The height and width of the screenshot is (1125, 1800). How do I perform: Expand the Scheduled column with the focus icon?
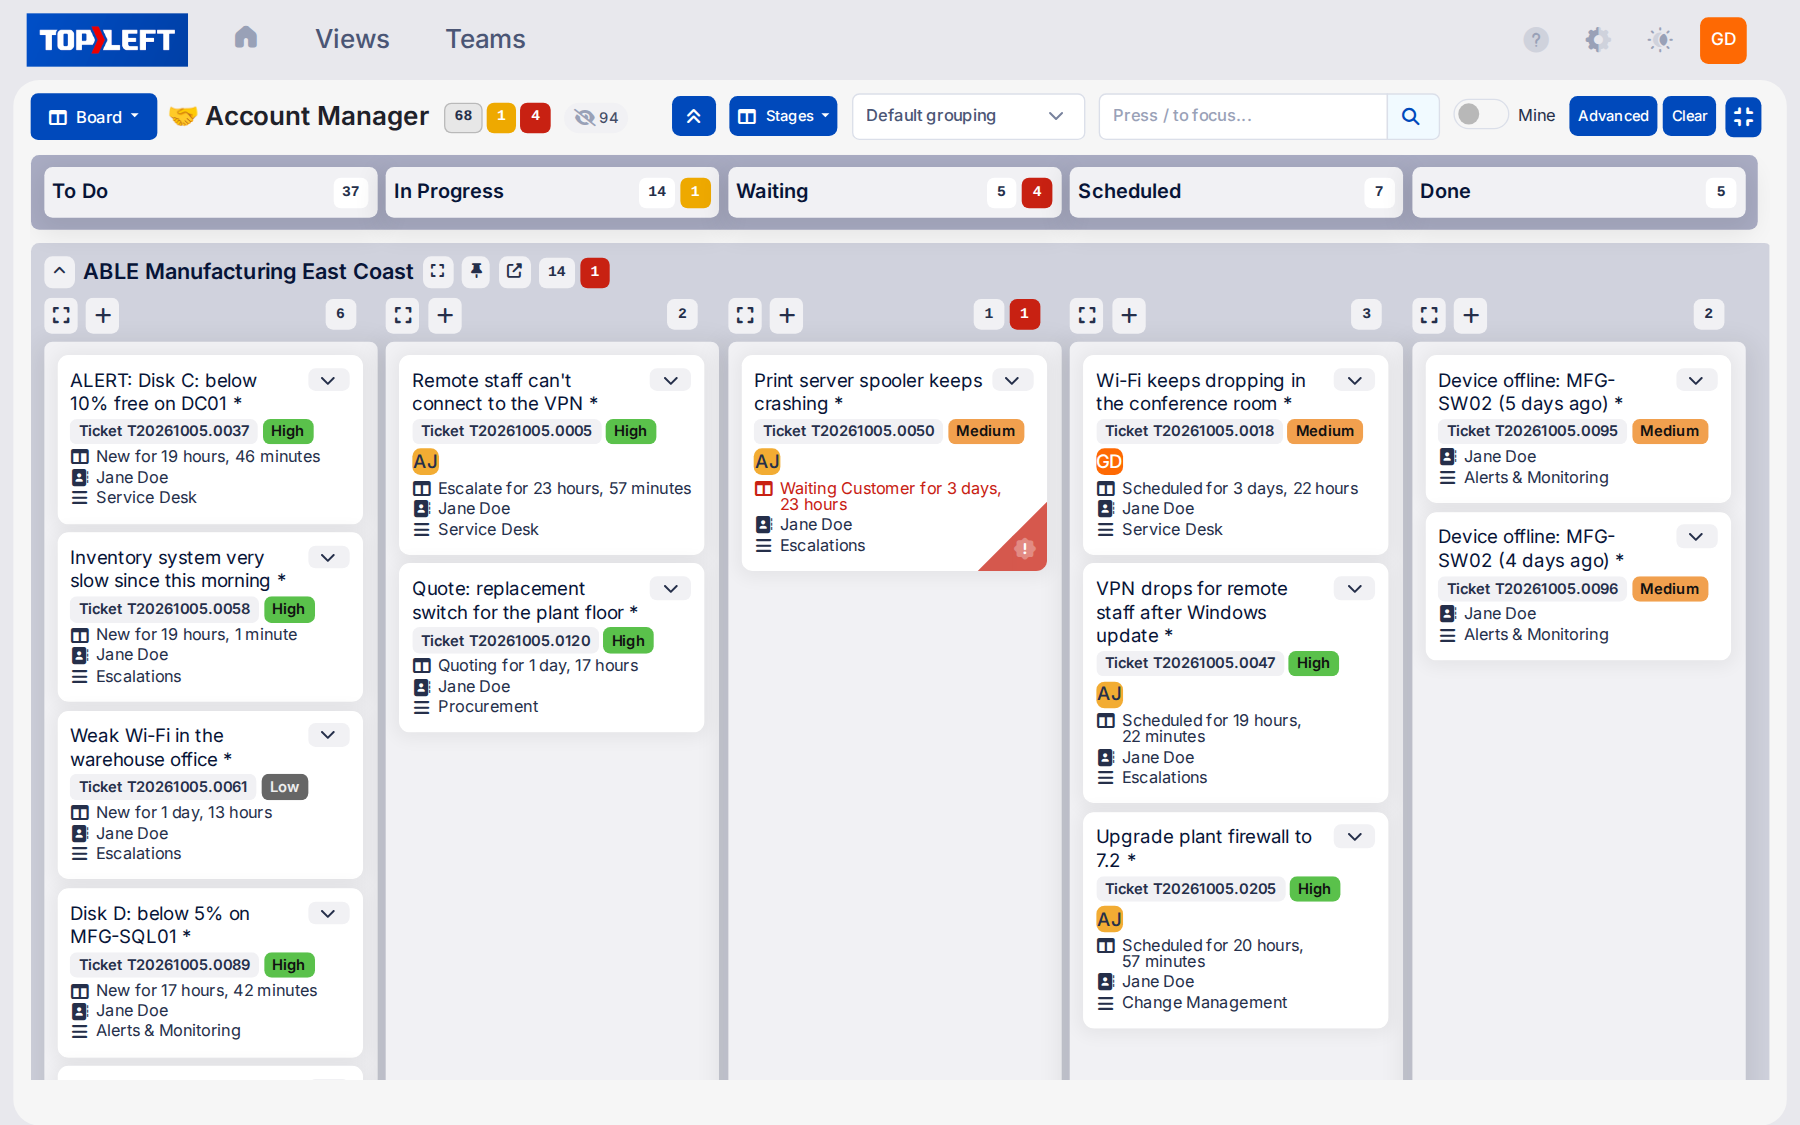point(1087,315)
